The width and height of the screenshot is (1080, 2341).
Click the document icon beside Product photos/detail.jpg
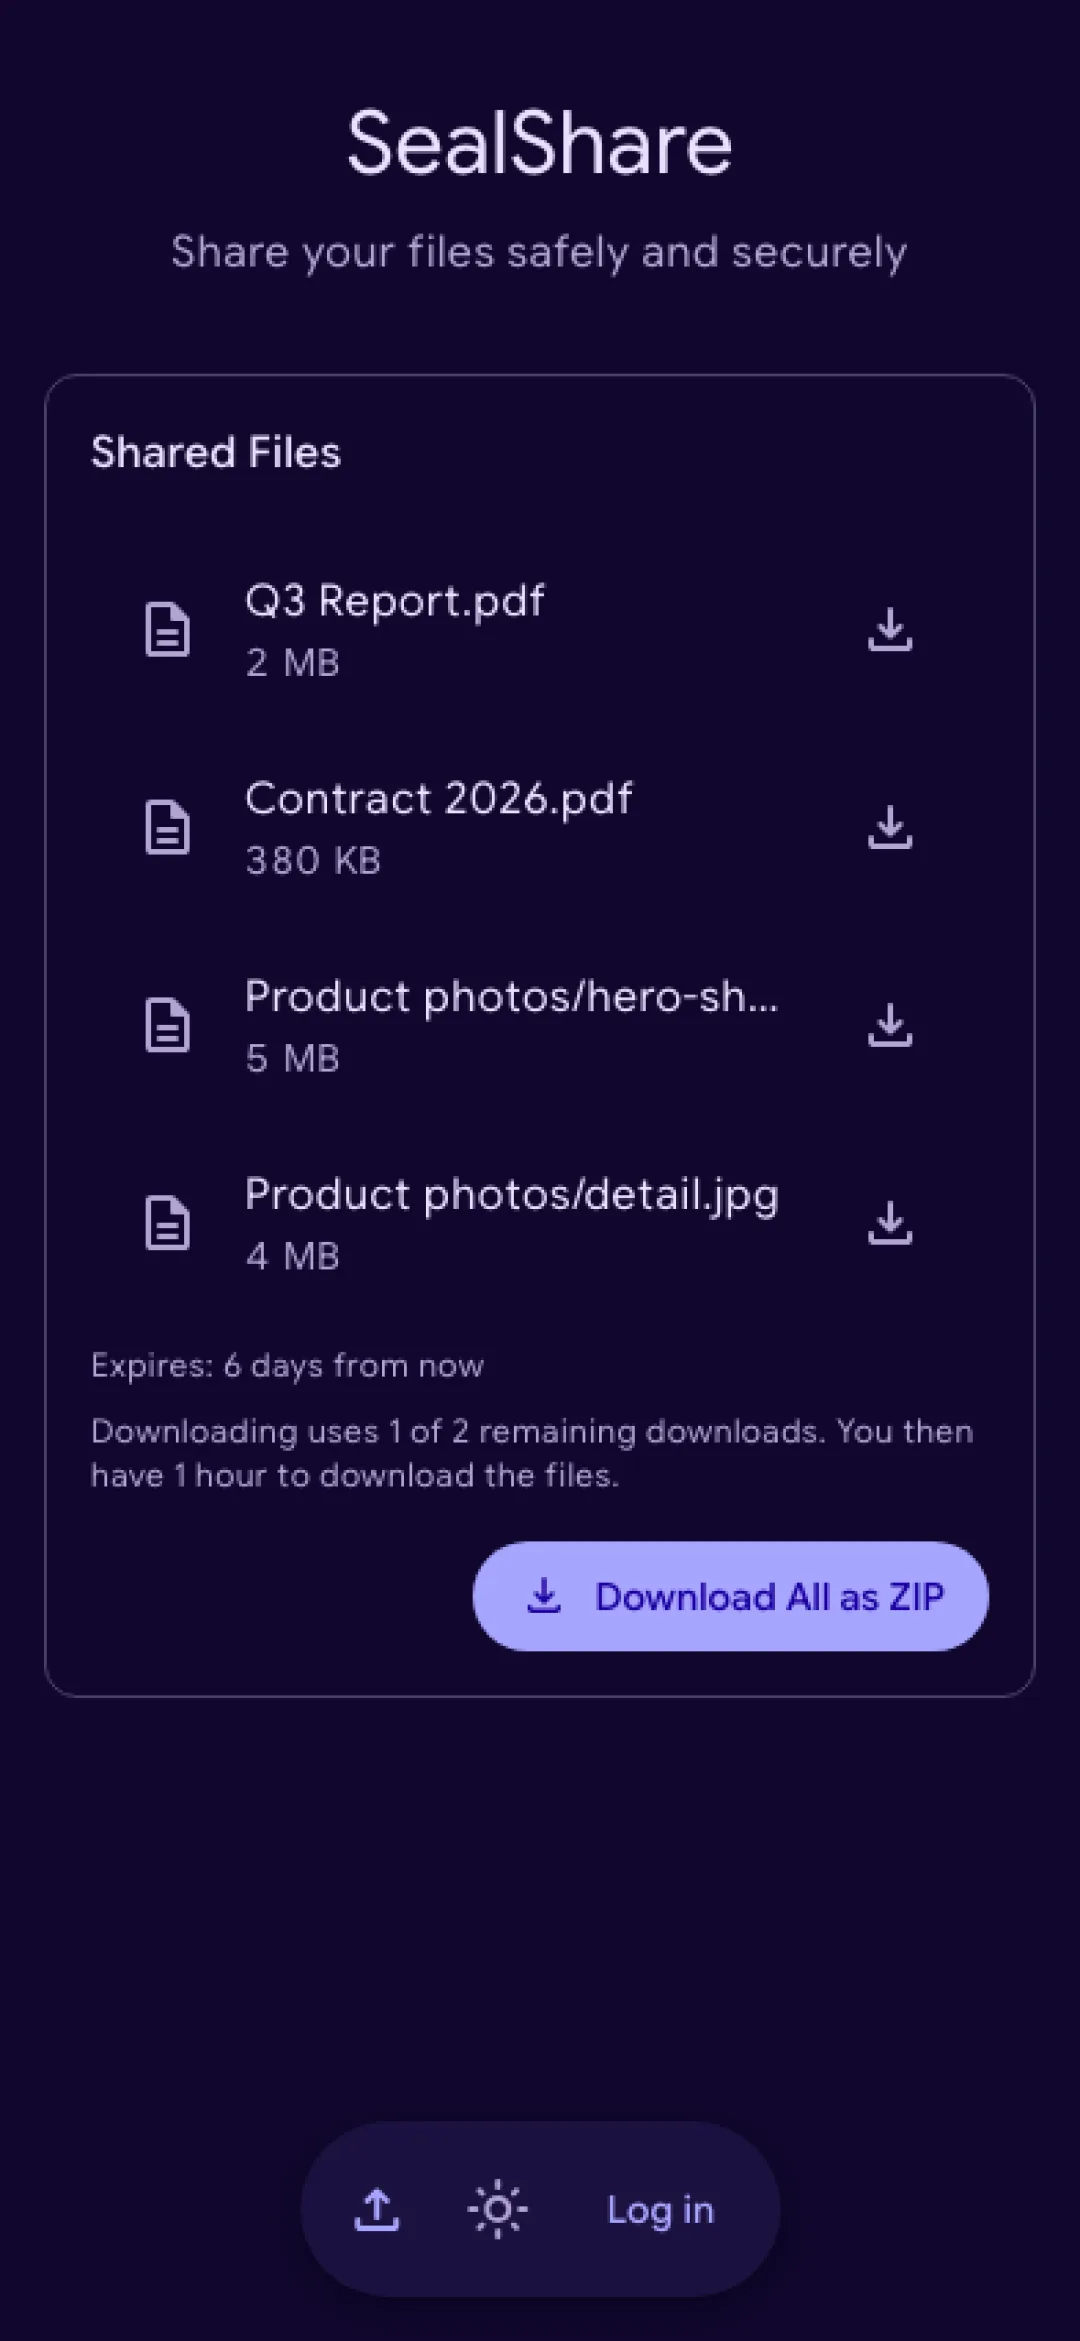[x=167, y=1224]
